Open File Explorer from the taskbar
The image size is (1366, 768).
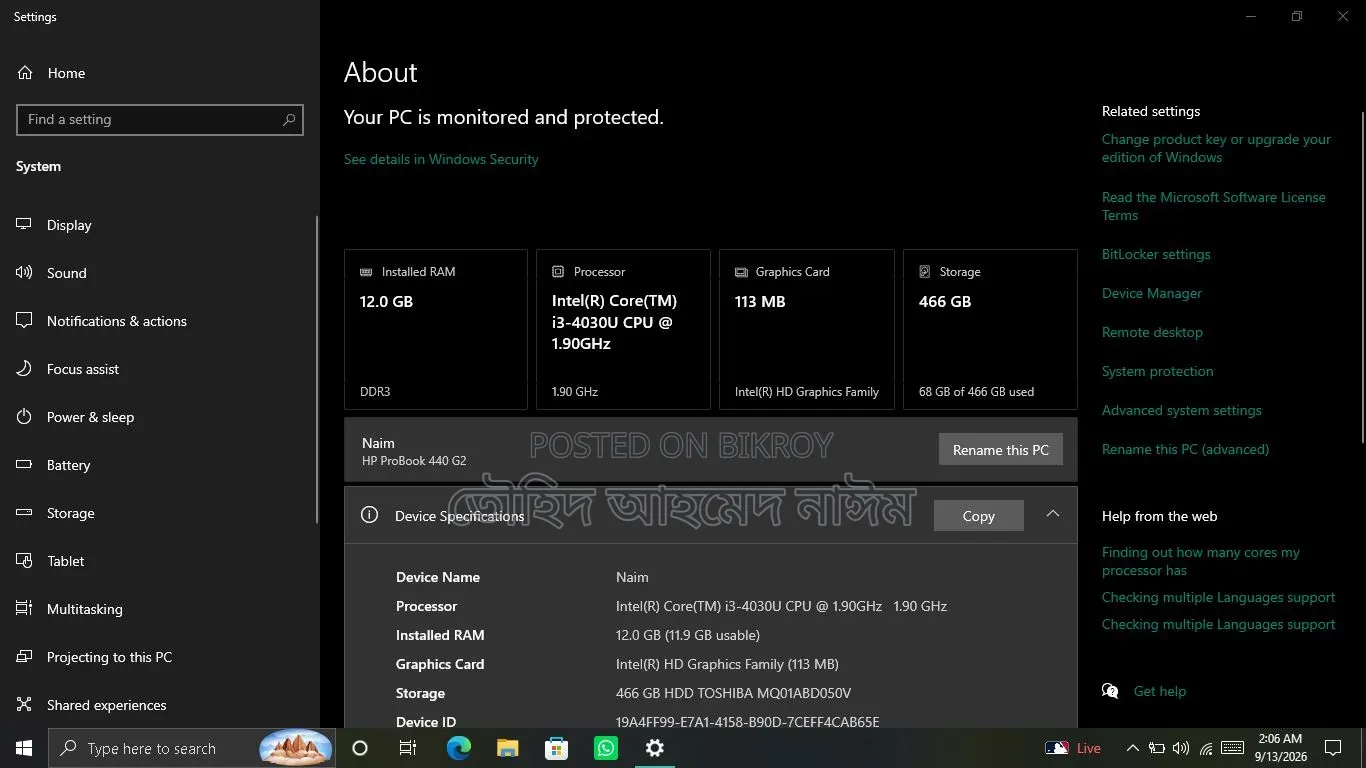tap(508, 748)
